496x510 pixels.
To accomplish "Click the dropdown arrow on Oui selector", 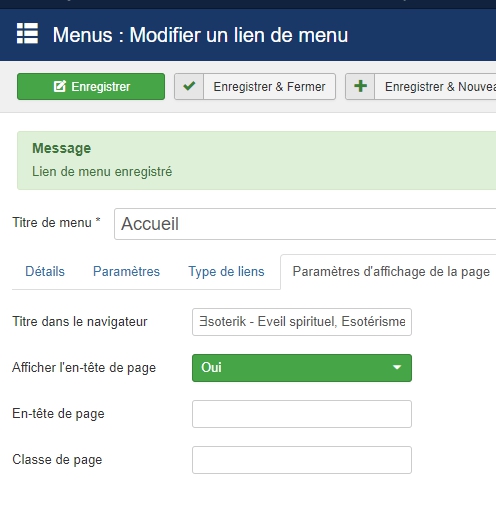I will [397, 368].
